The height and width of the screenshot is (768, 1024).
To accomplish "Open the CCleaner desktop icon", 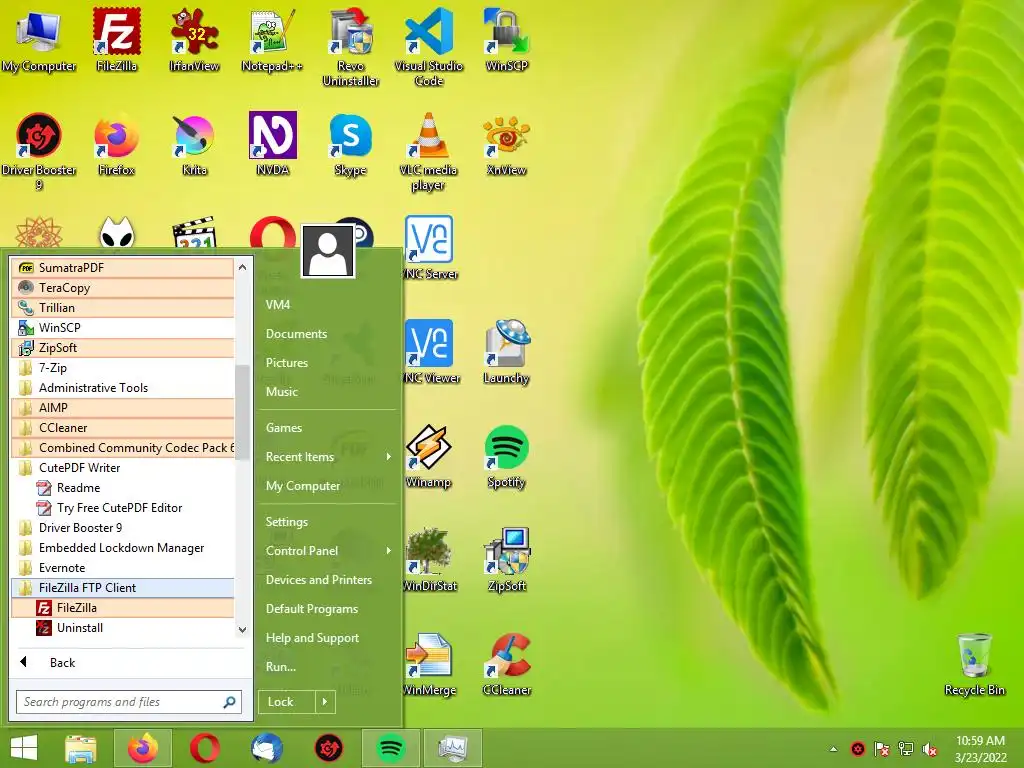I will [x=507, y=664].
